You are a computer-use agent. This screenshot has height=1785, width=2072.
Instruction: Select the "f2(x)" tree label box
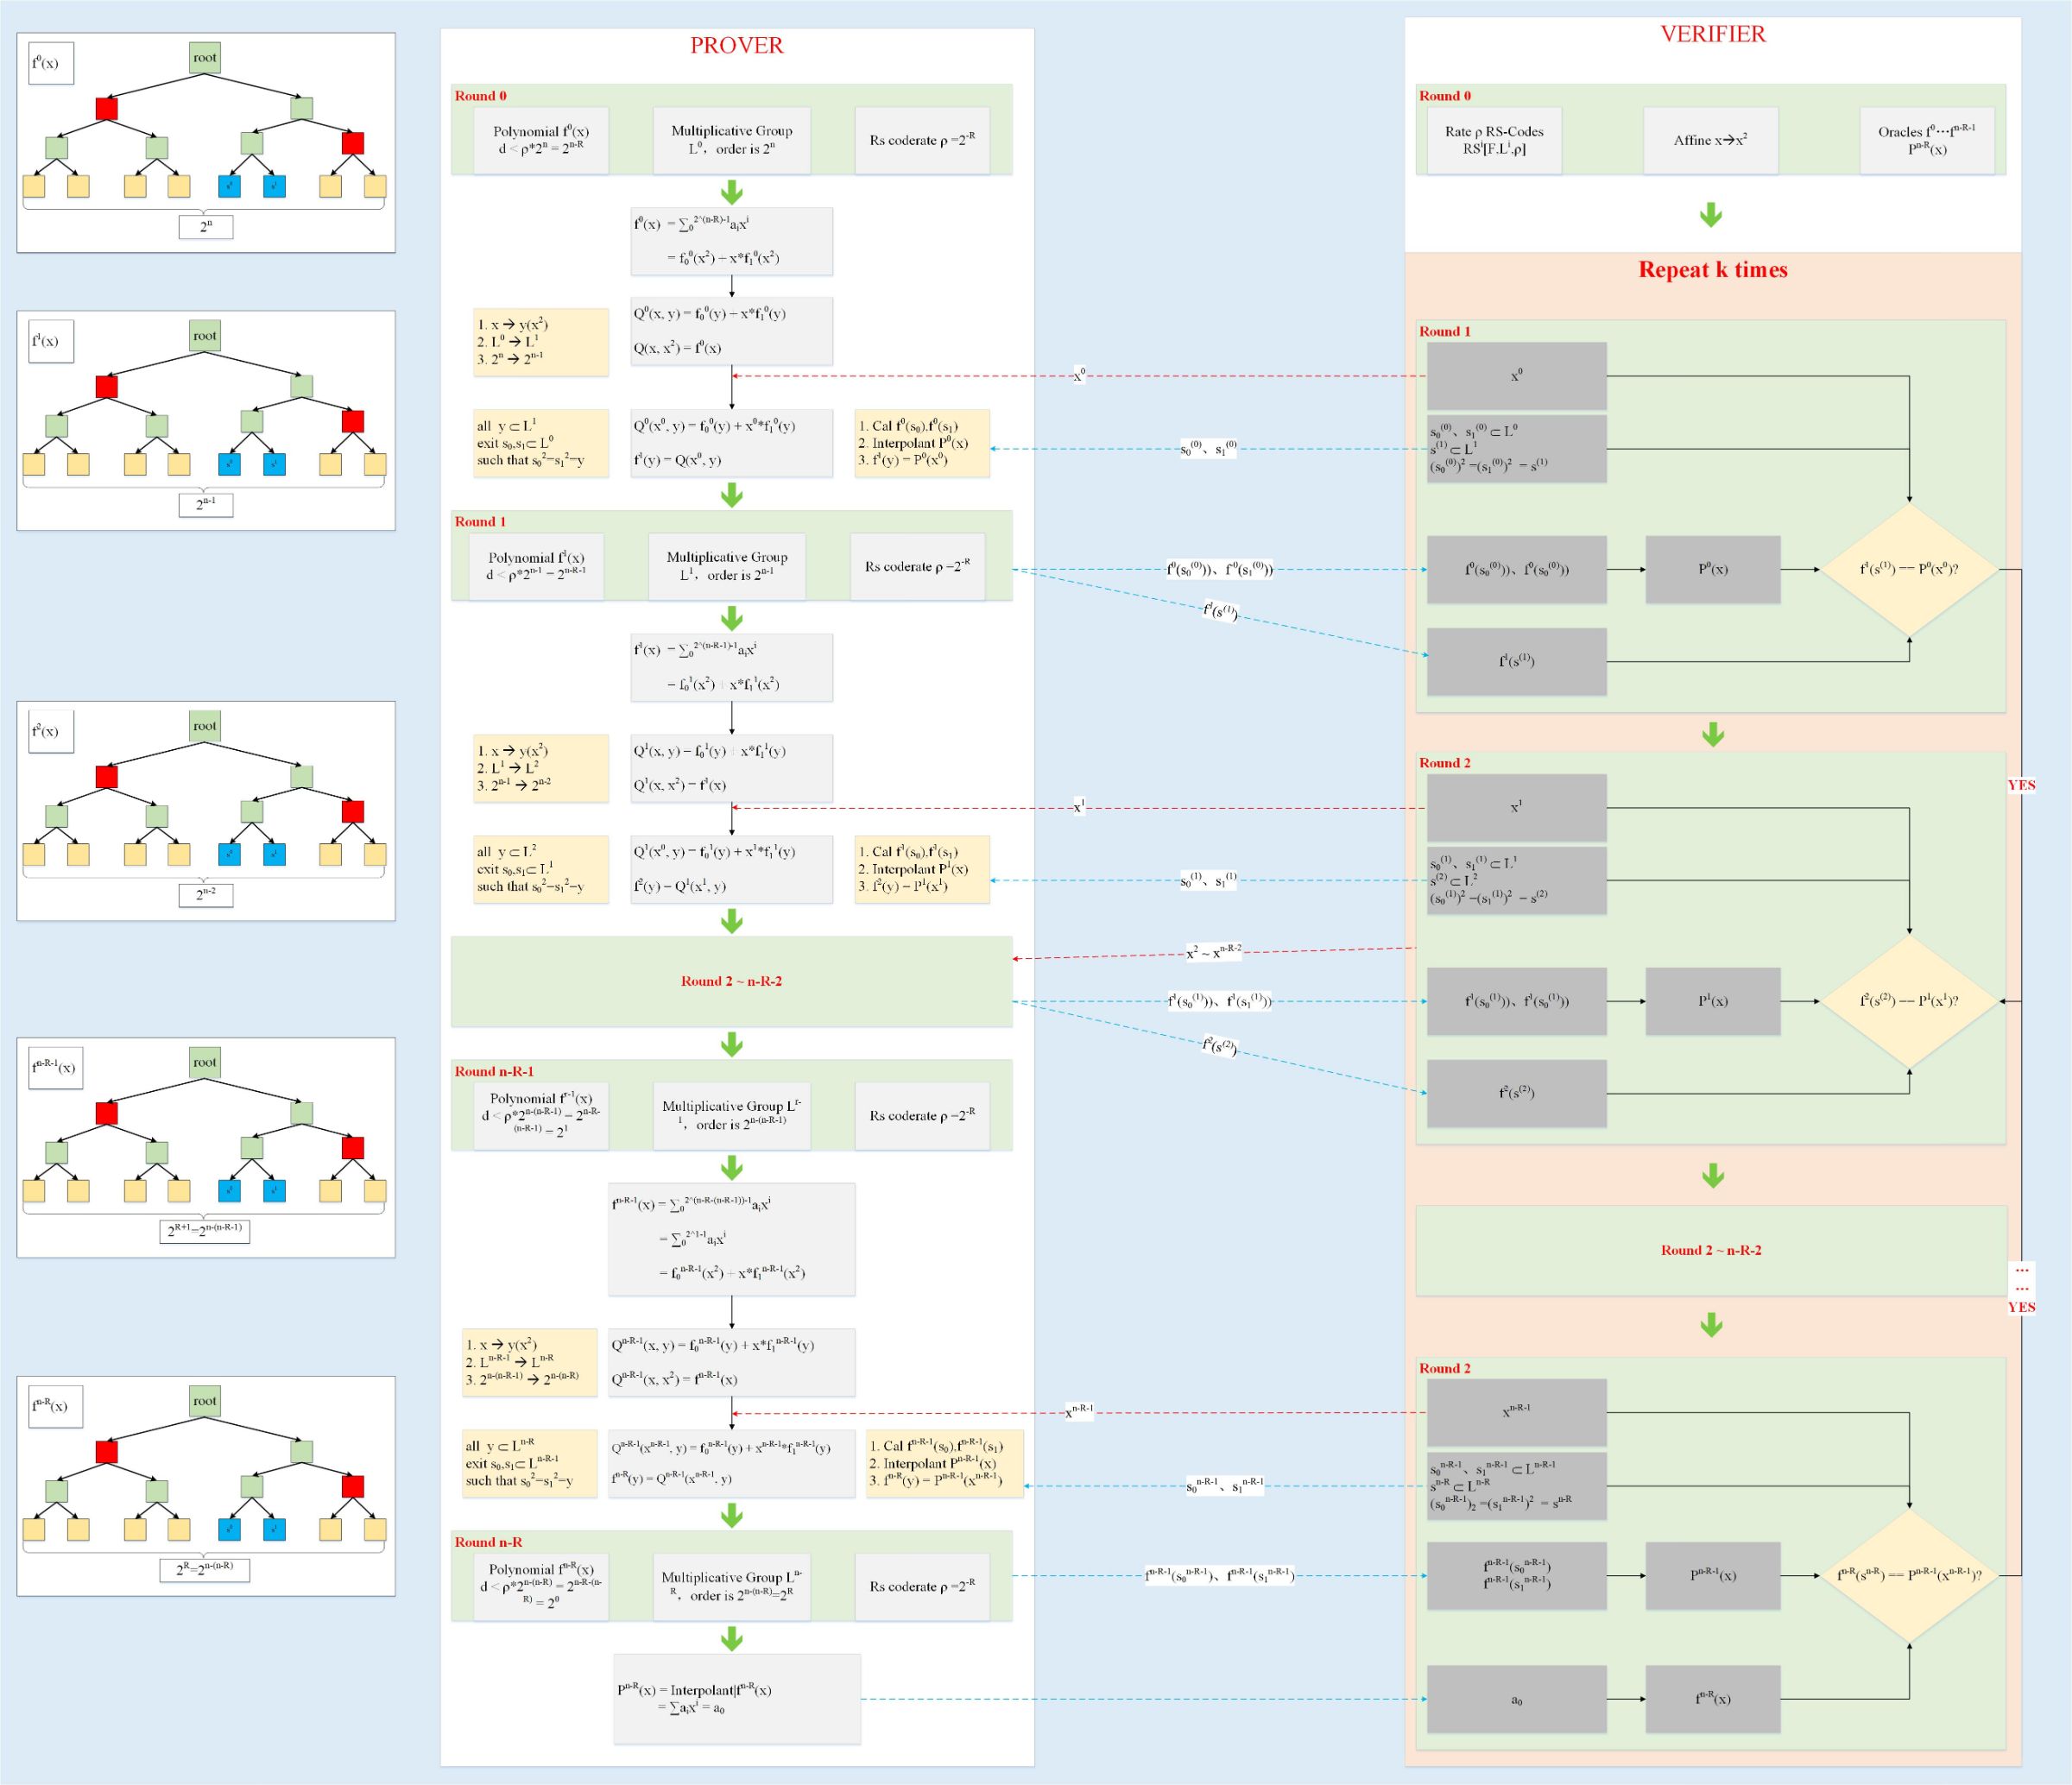tap(51, 731)
